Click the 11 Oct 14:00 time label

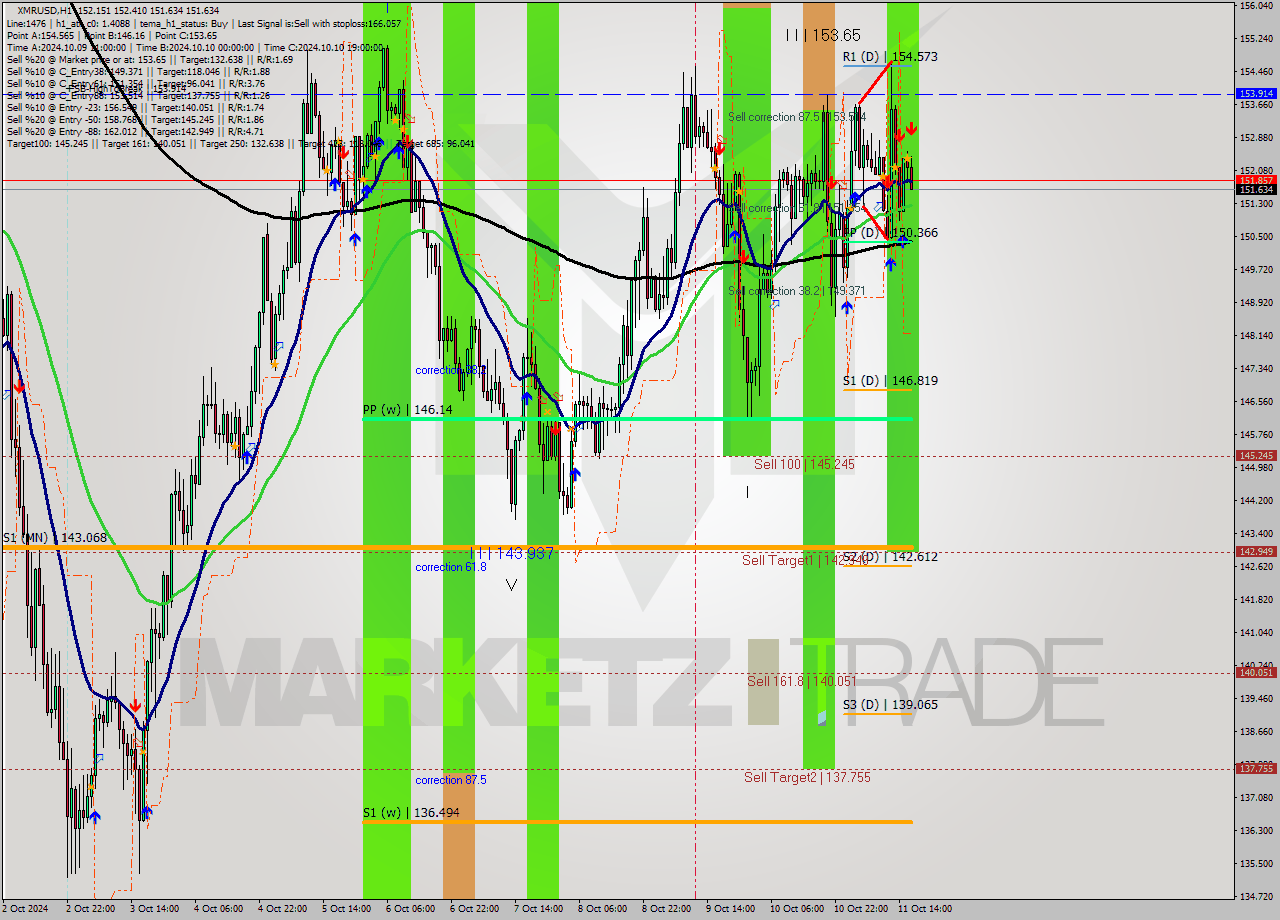tap(925, 909)
